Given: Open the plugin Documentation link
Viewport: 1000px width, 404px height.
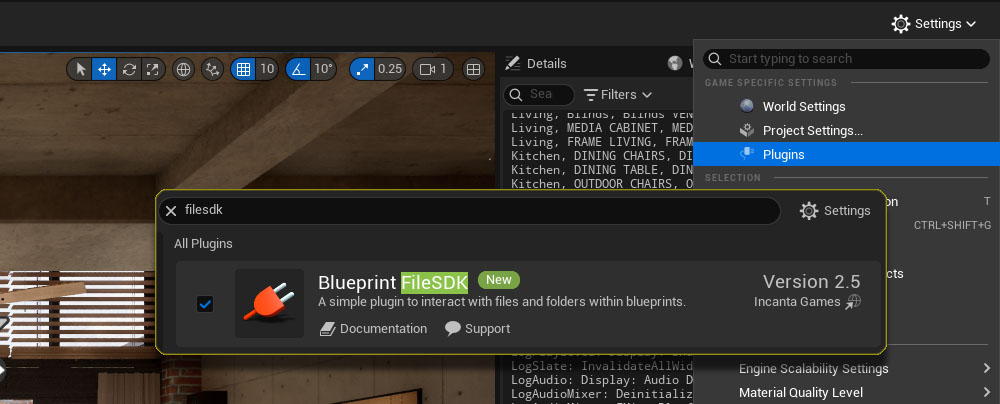Looking at the screenshot, I should pyautogui.click(x=373, y=329).
